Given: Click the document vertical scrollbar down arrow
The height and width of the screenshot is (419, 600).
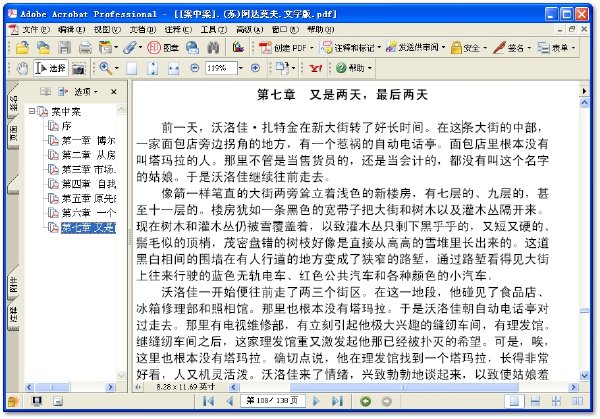Looking at the screenshot, I should tap(584, 375).
